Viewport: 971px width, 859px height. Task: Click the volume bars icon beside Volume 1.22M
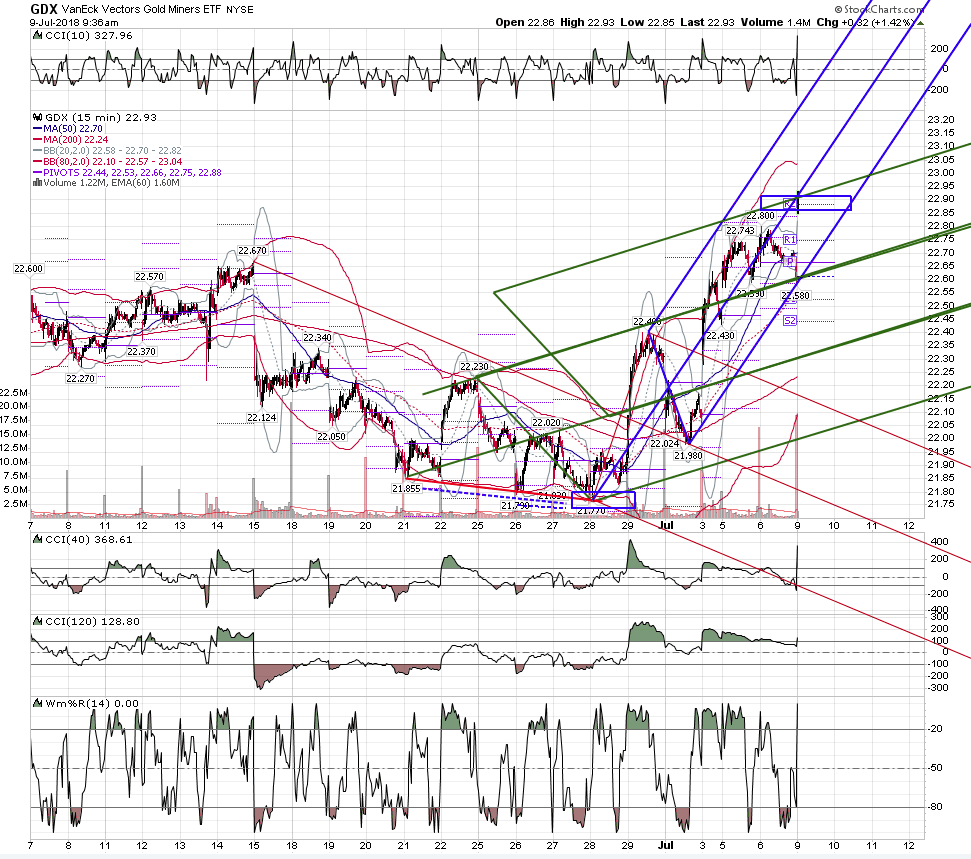(37, 183)
